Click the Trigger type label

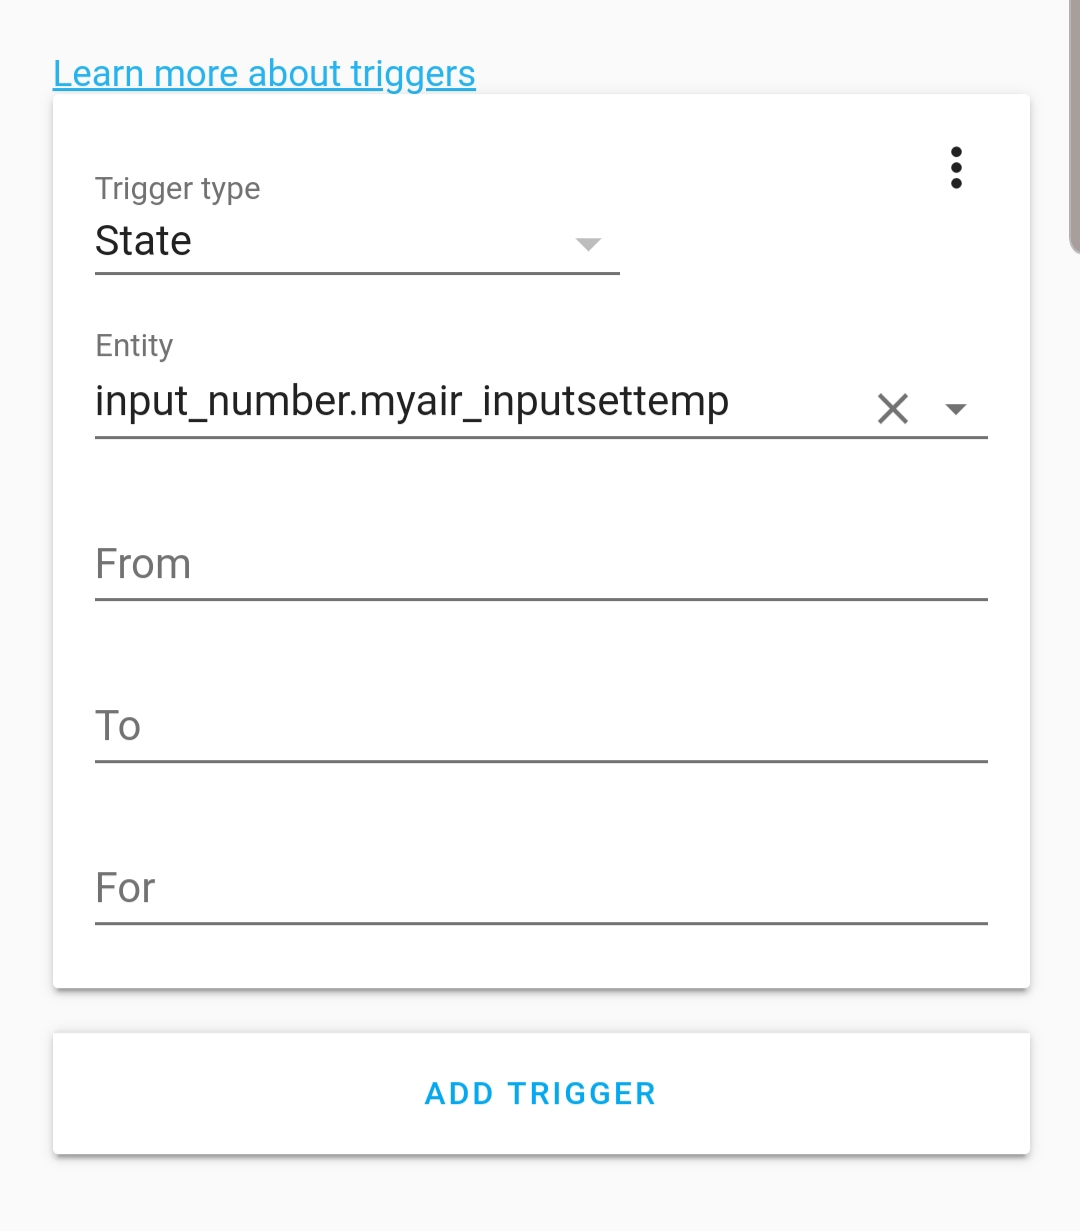[x=177, y=188]
